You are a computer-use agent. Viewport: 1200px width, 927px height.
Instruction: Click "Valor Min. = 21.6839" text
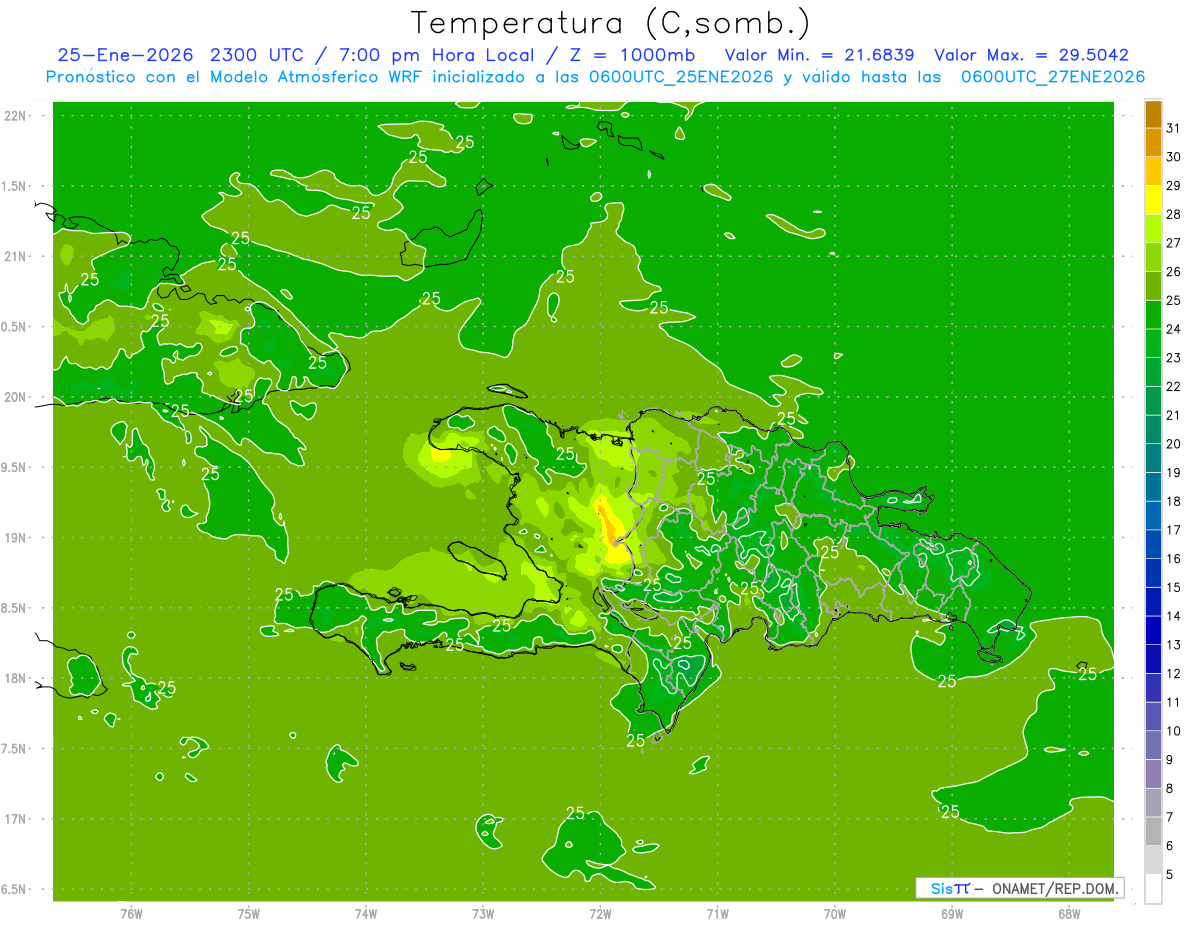[x=819, y=55]
